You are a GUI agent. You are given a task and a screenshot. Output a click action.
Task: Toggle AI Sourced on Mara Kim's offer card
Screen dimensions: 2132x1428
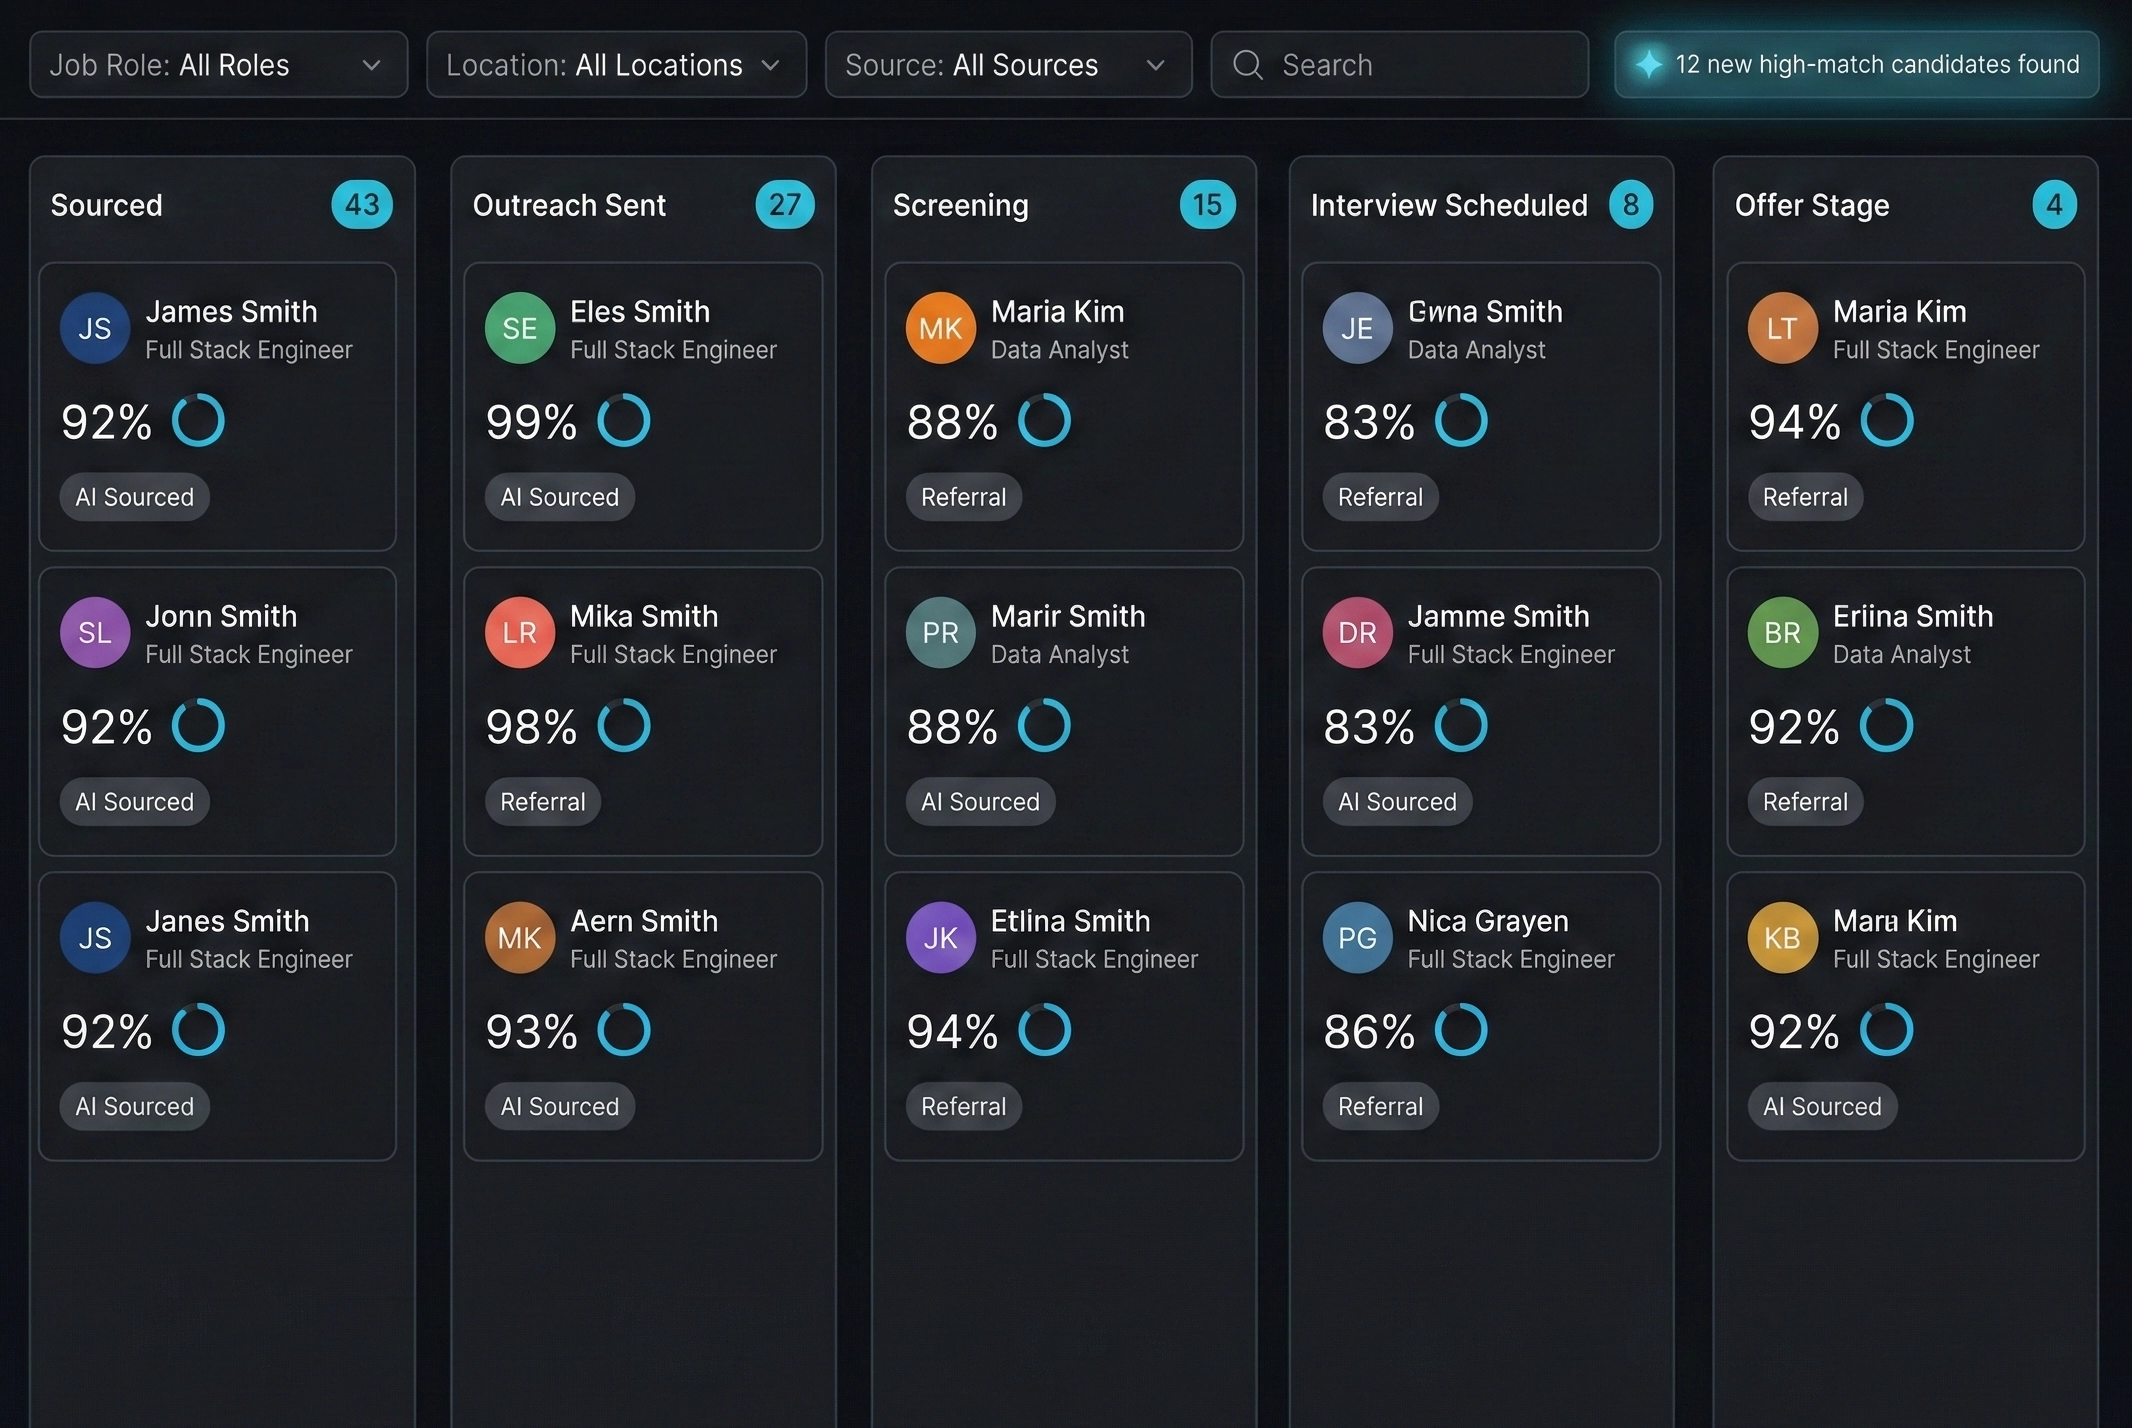1822,1106
